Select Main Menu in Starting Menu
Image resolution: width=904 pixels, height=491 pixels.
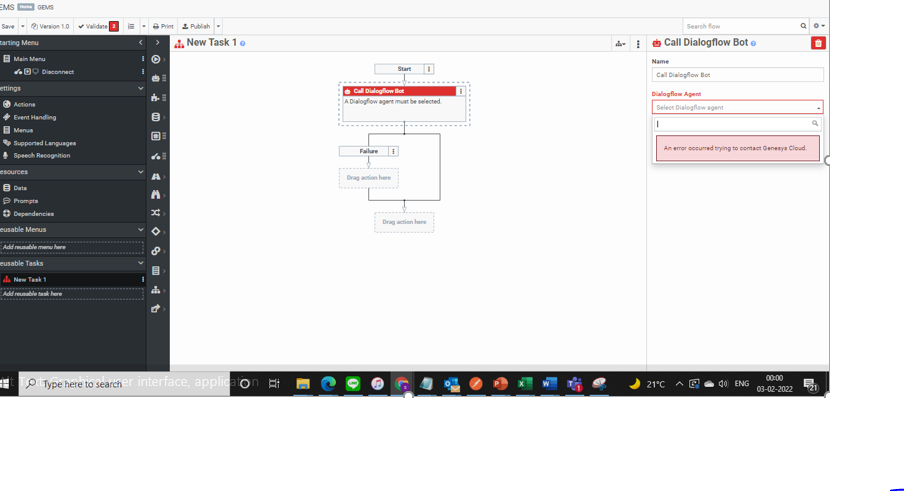point(29,59)
